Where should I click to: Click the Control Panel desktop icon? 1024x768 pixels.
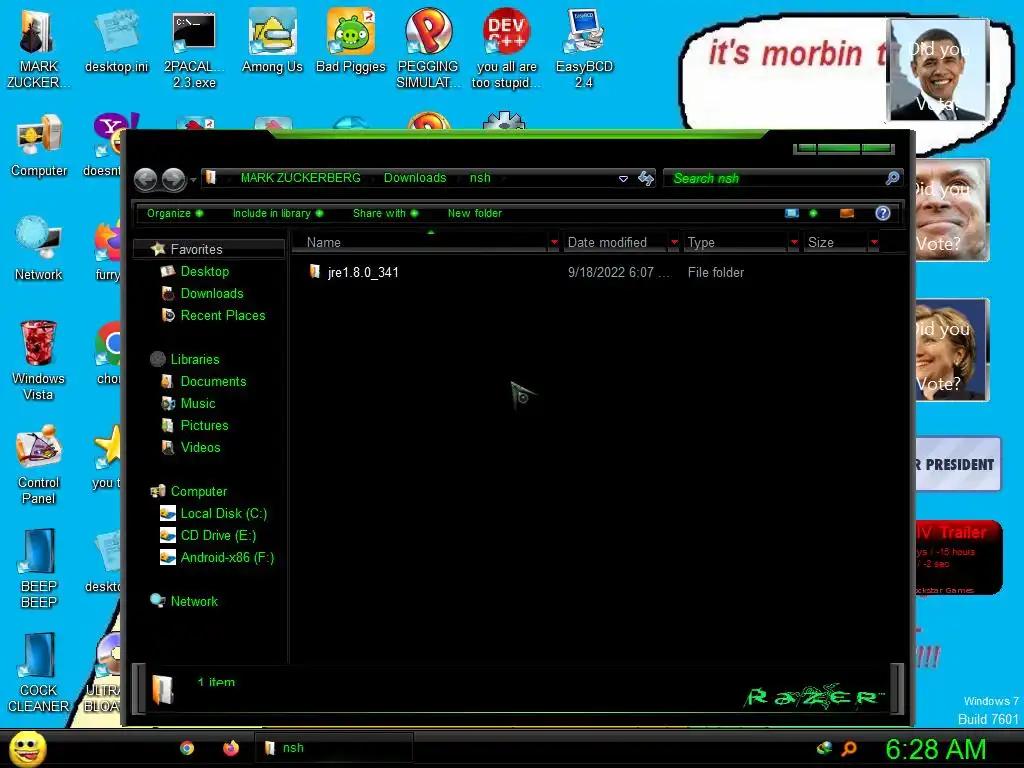pyautogui.click(x=39, y=465)
